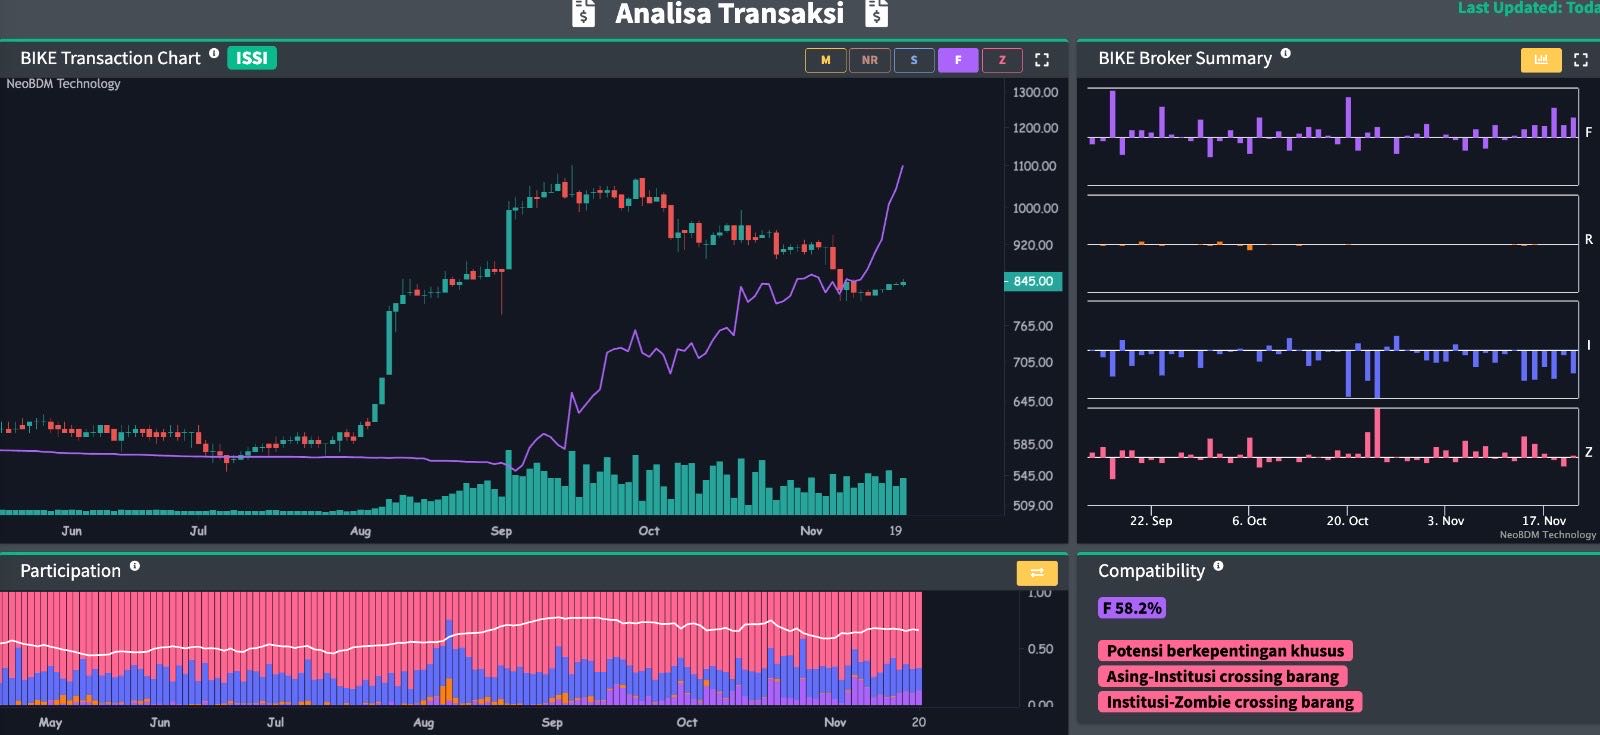
Task: Click the 3. Nov date in Broker Summary
Action: 1445,521
